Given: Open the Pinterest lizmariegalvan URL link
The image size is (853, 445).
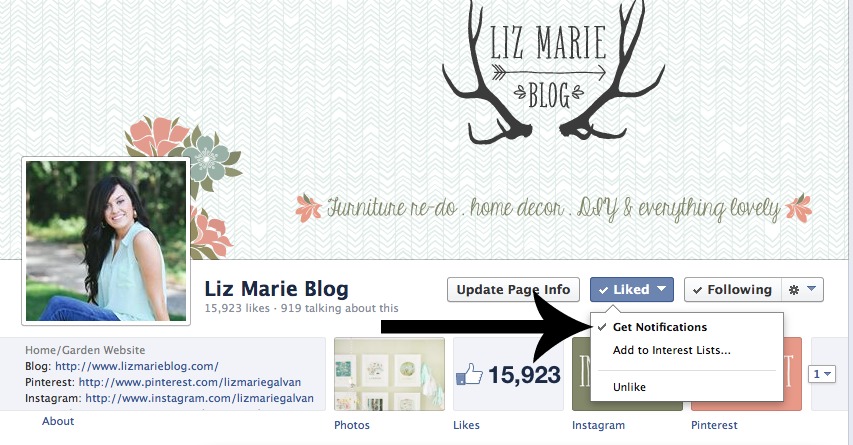Looking at the screenshot, I should click(x=189, y=382).
